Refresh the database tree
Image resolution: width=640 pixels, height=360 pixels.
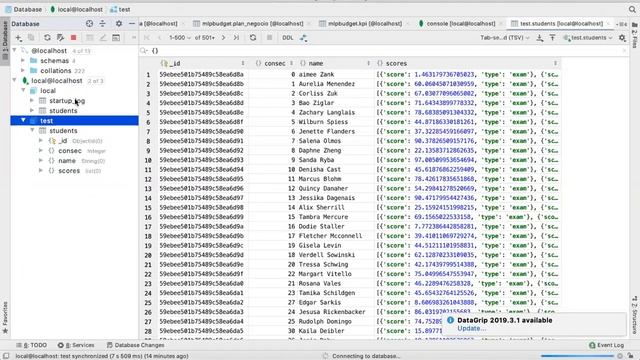pyautogui.click(x=47, y=38)
